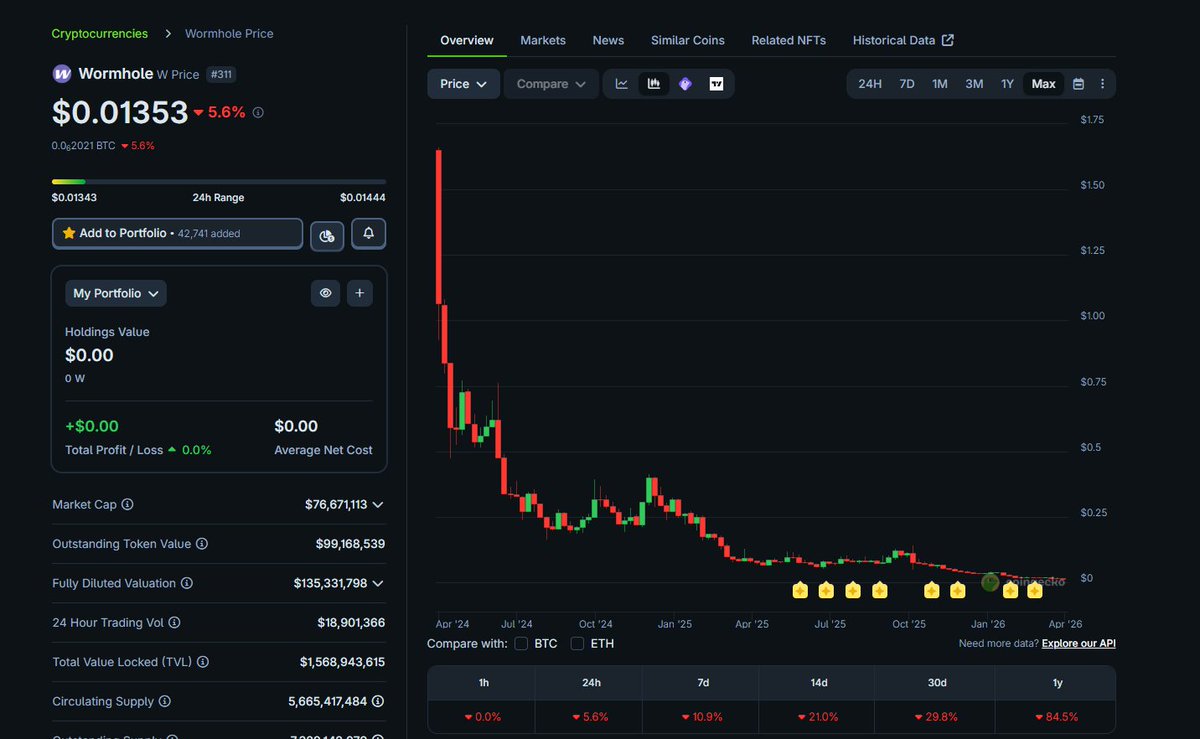Set a price alert bell
Viewport: 1200px width, 739px height.
coord(369,233)
